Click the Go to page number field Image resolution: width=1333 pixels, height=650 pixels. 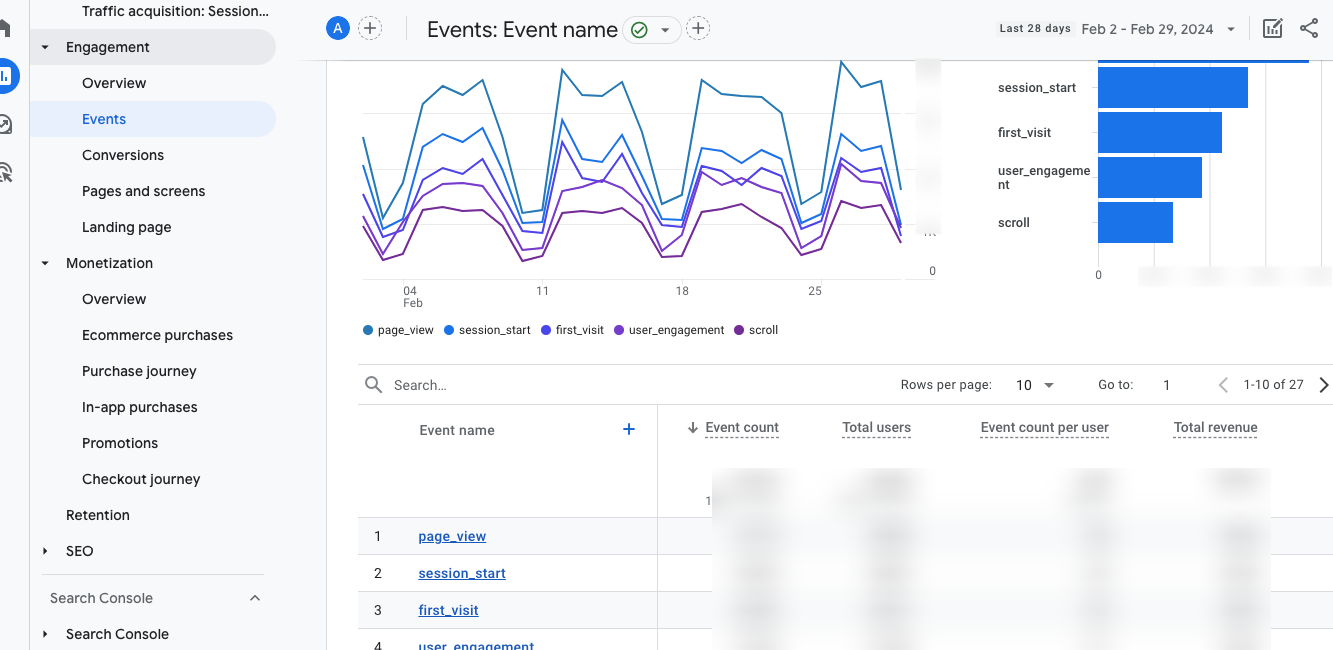tap(1167, 385)
